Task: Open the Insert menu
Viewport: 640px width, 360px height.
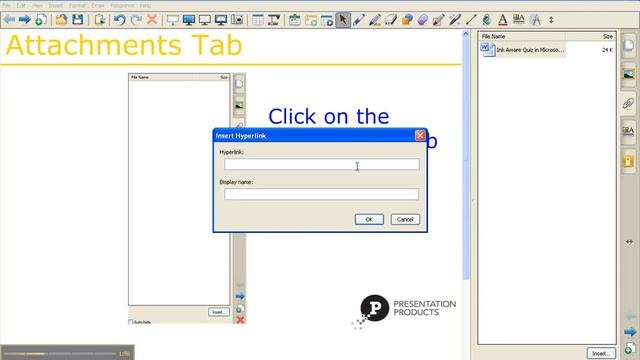Action: [56, 6]
